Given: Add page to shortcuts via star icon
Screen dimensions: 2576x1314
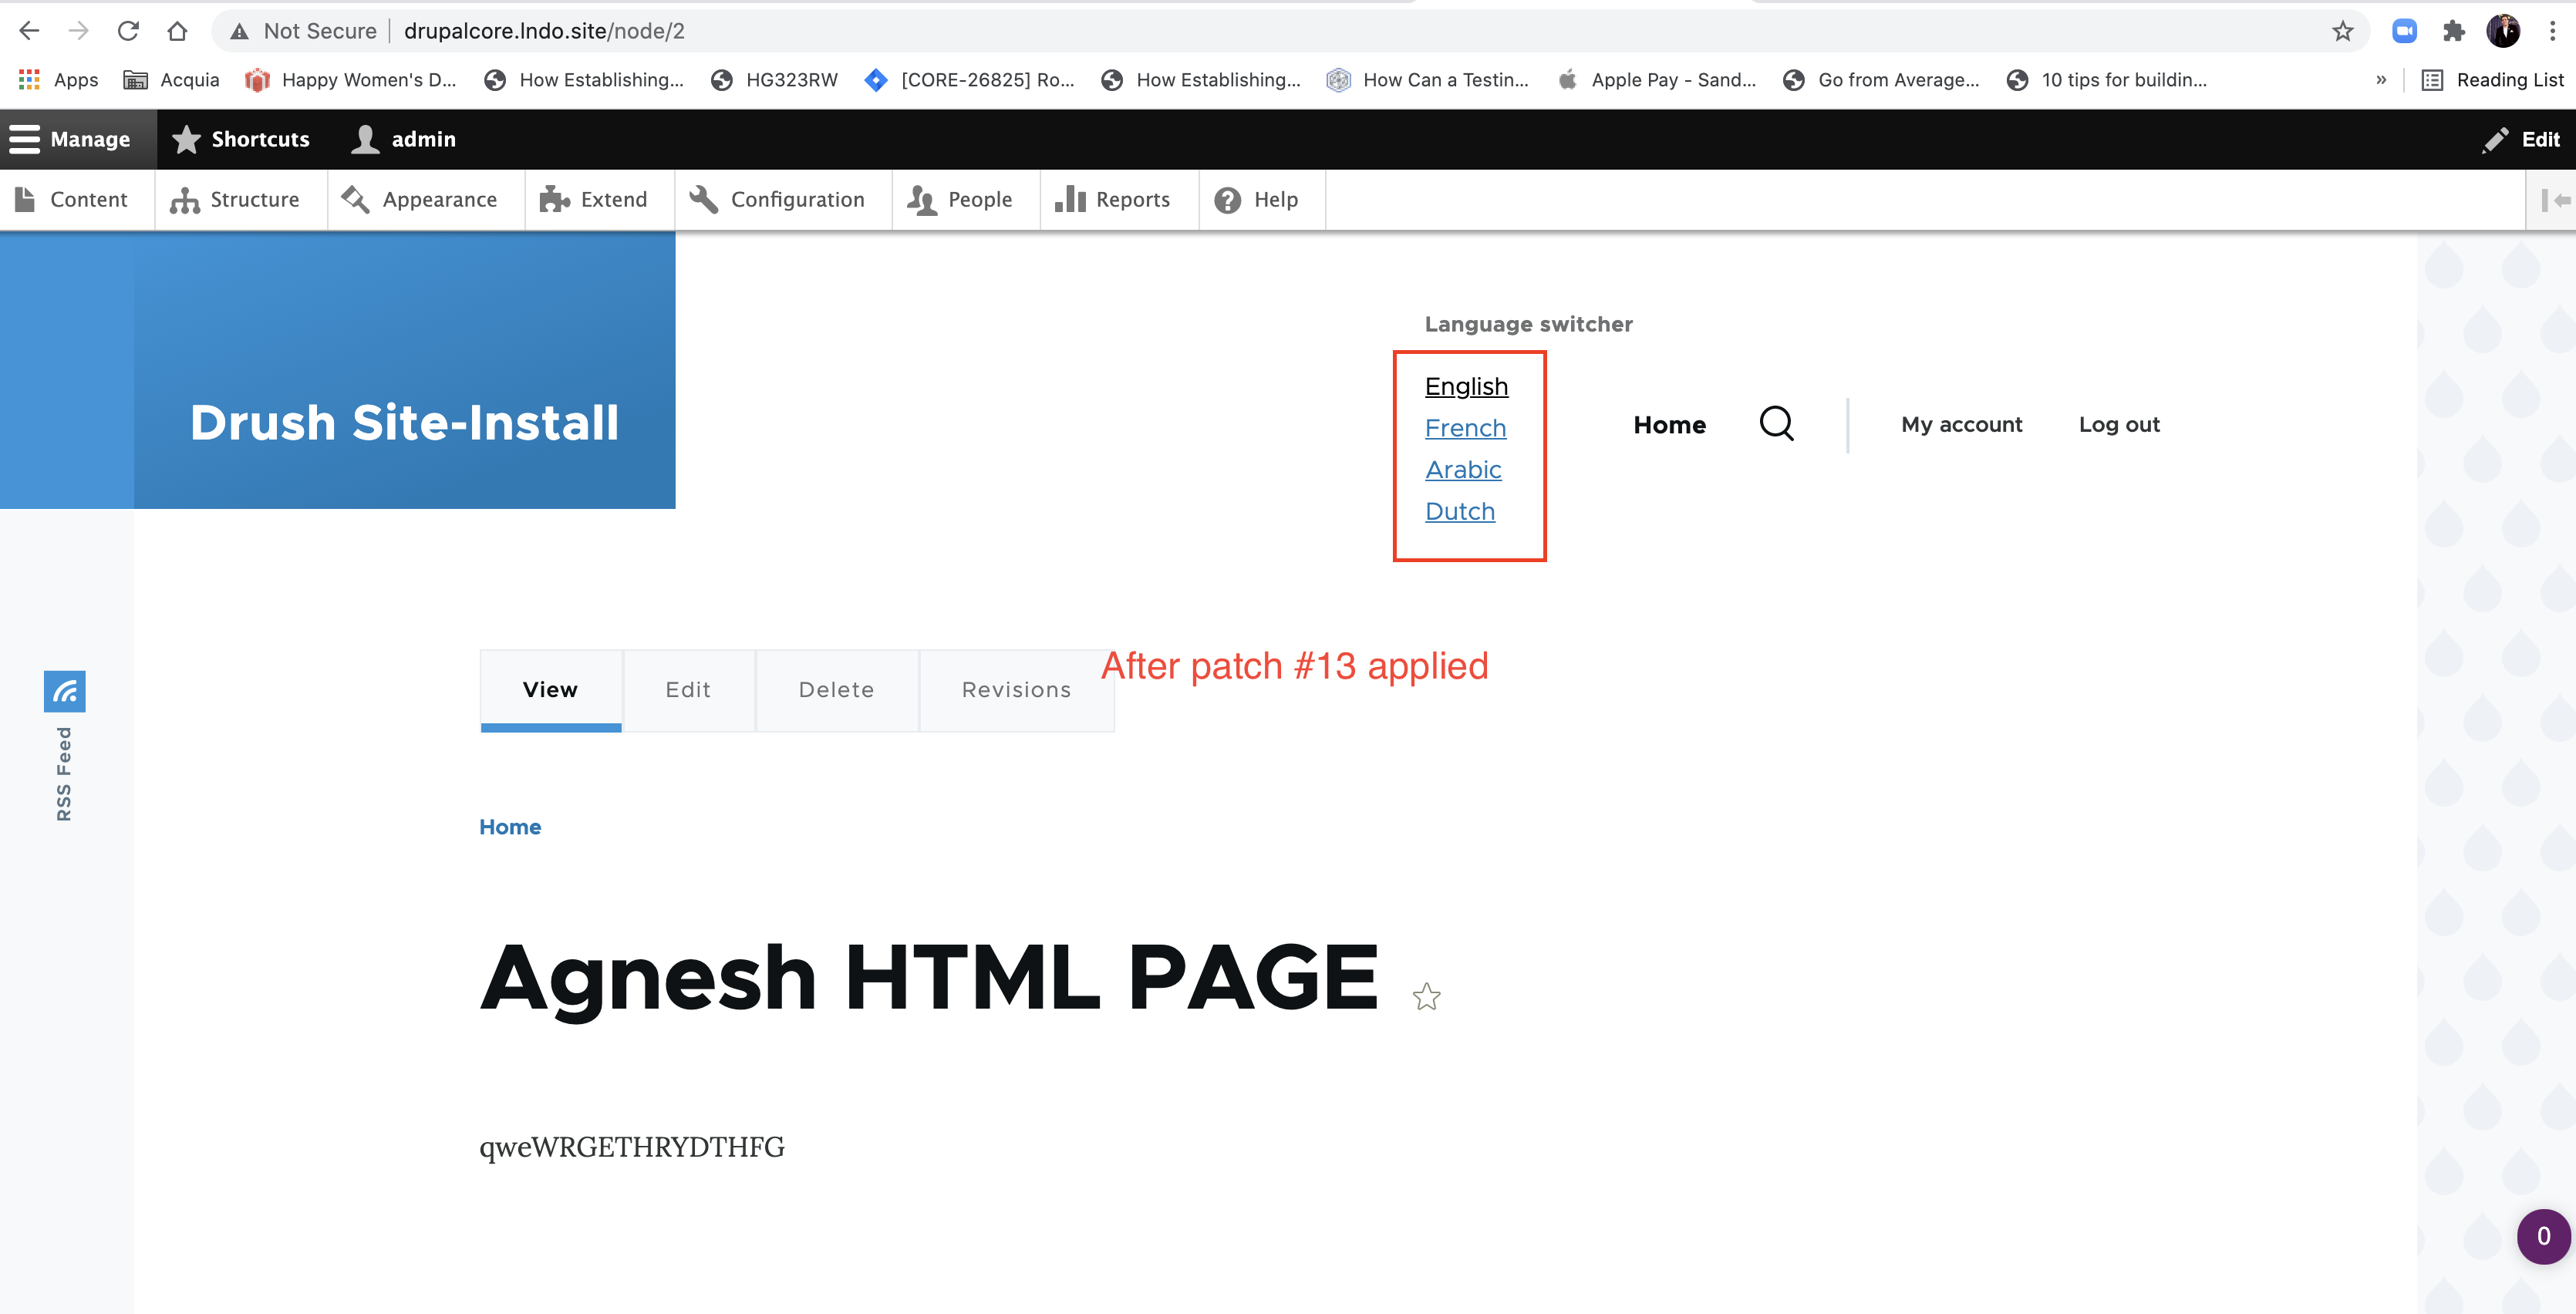Looking at the screenshot, I should pos(1426,996).
